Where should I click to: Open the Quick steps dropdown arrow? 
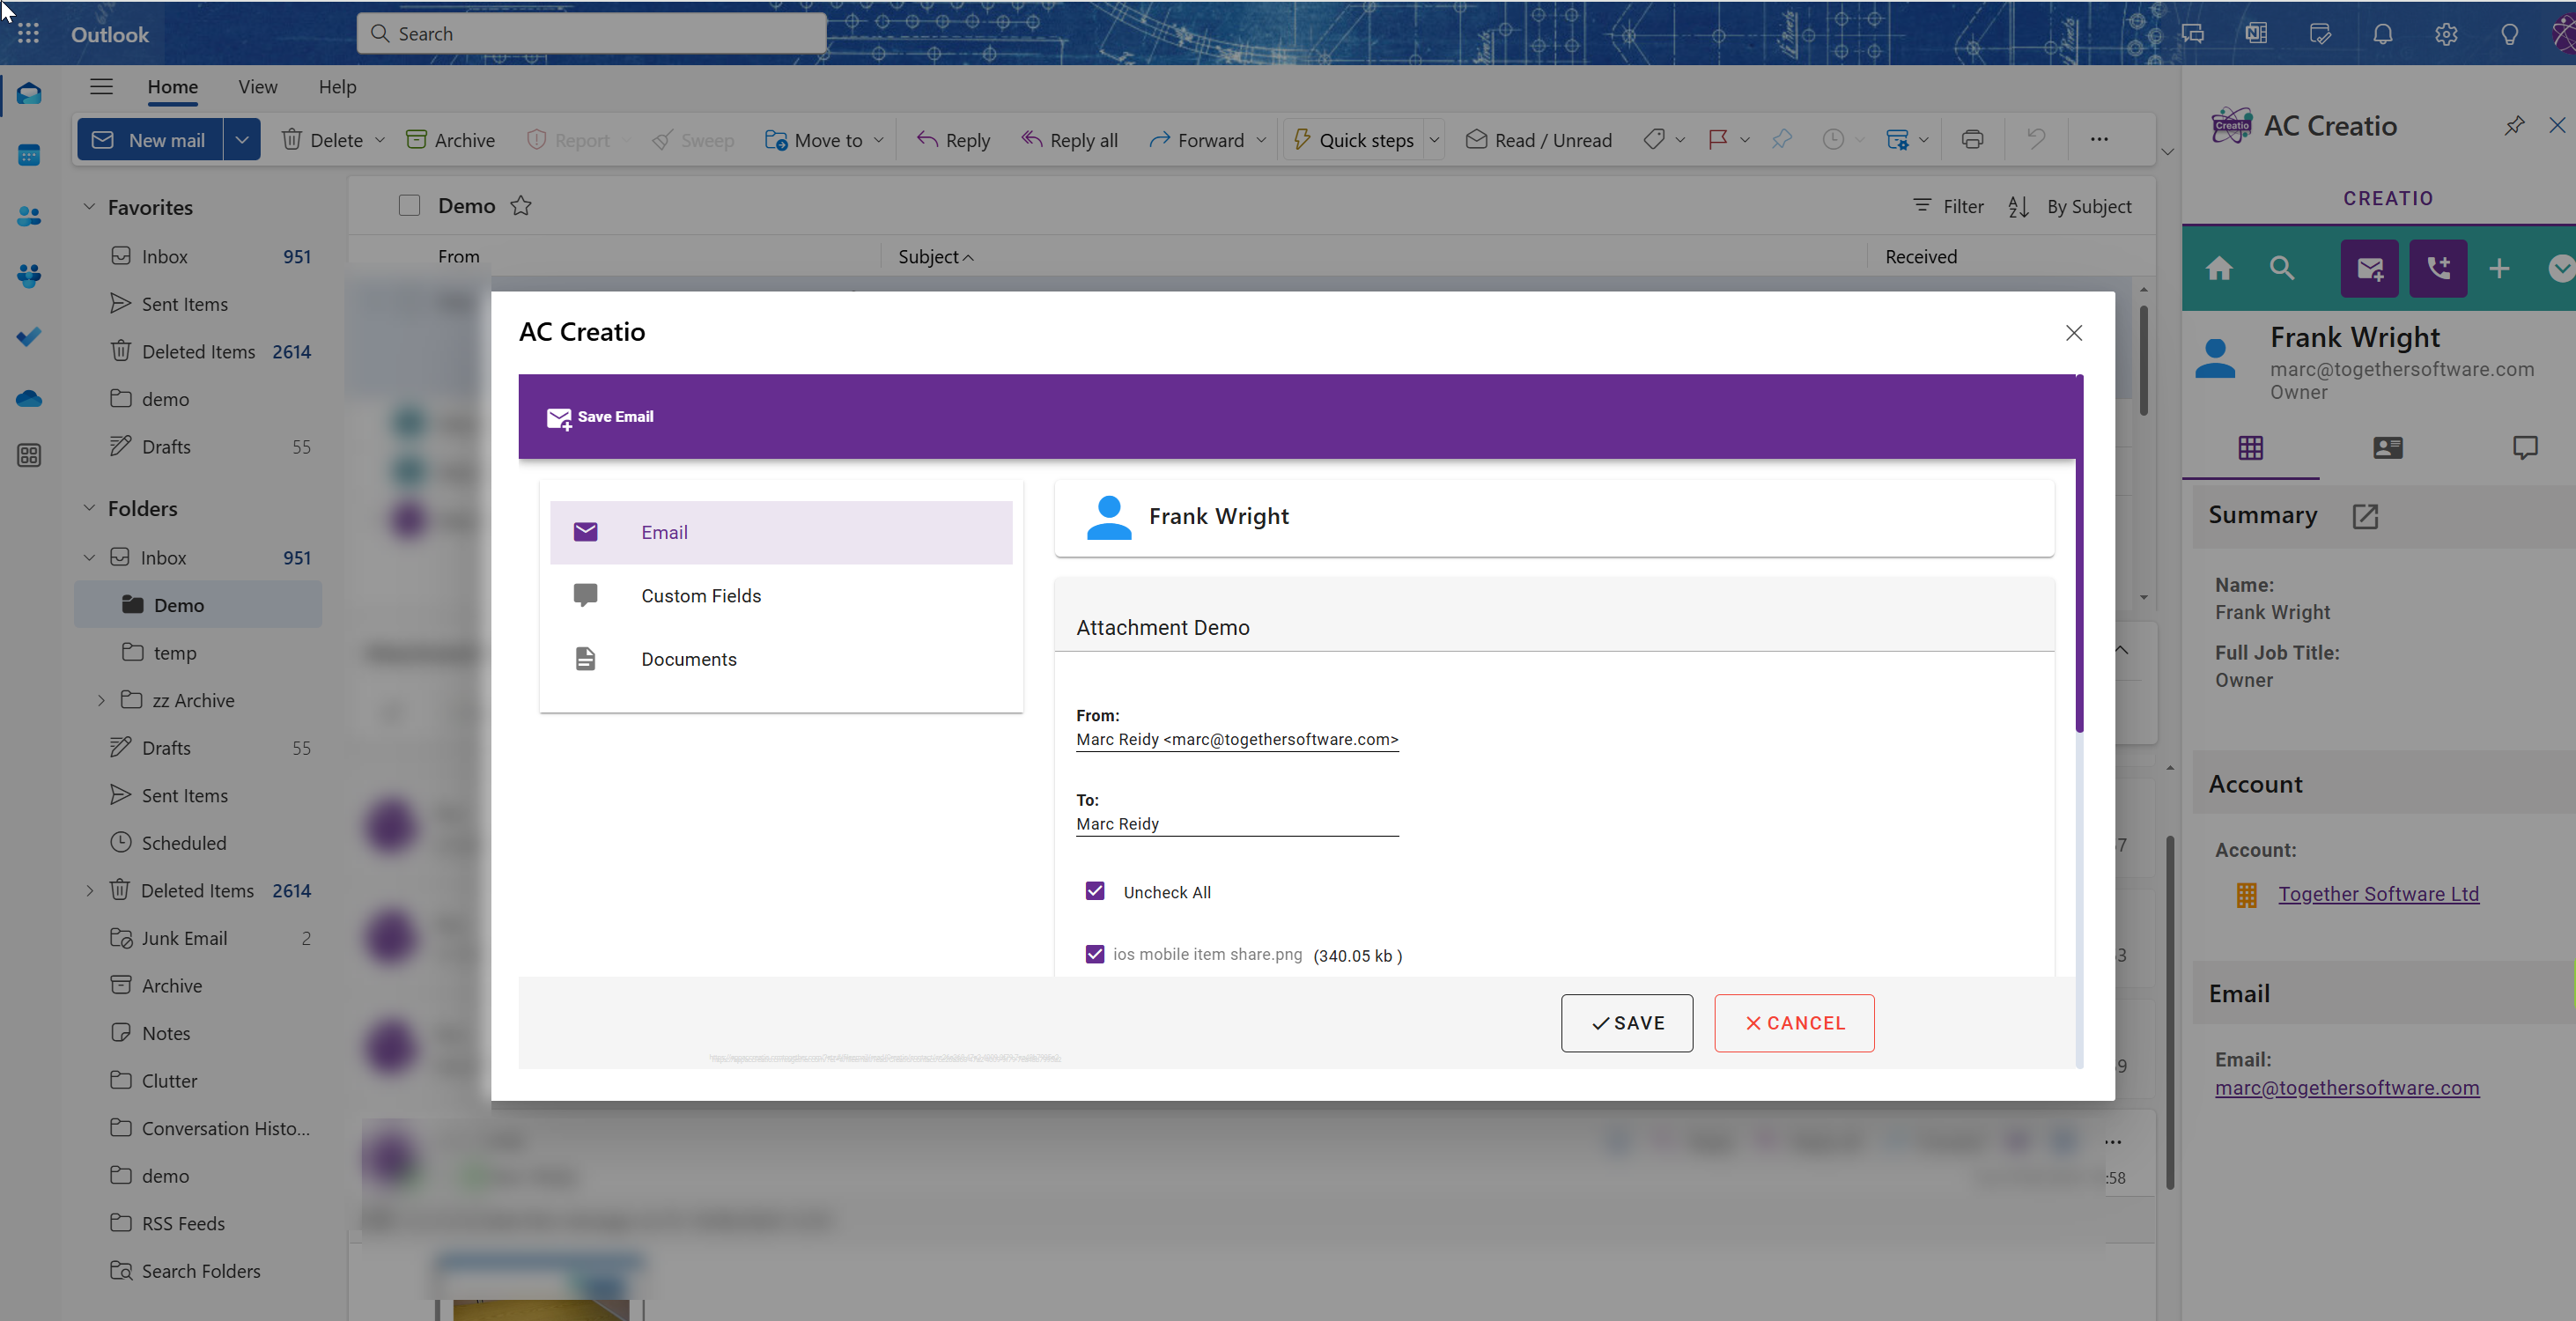1434,140
